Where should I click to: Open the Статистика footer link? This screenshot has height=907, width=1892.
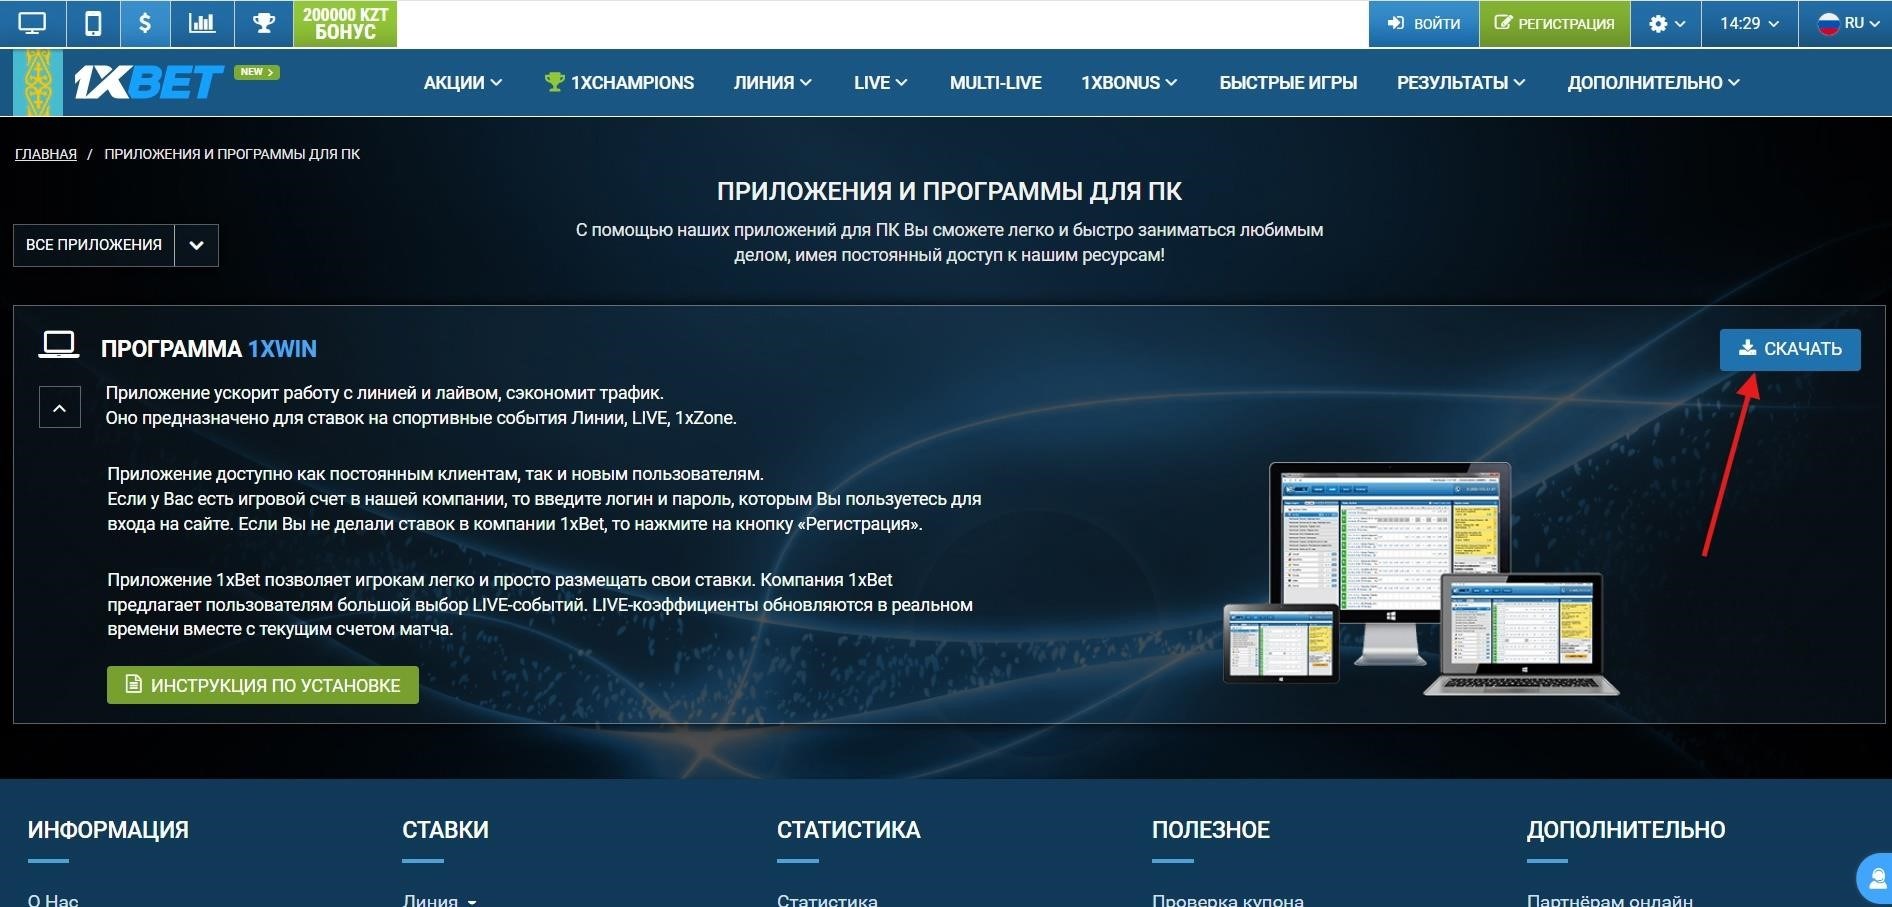(827, 900)
